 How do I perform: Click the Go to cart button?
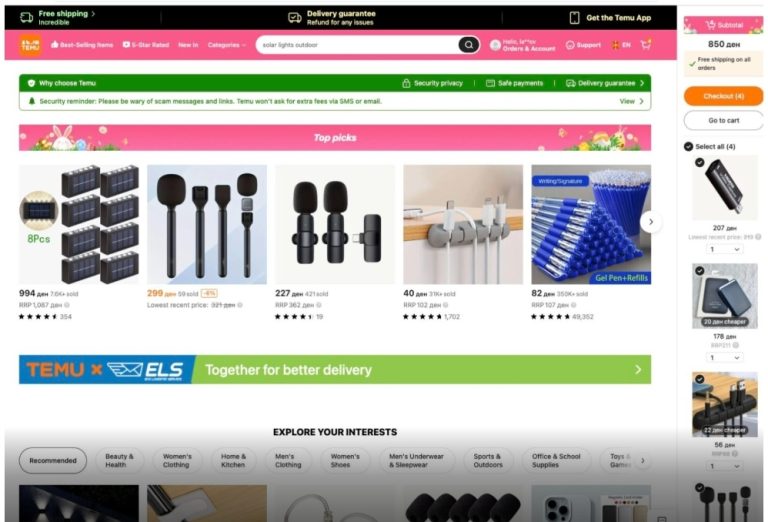(x=723, y=120)
